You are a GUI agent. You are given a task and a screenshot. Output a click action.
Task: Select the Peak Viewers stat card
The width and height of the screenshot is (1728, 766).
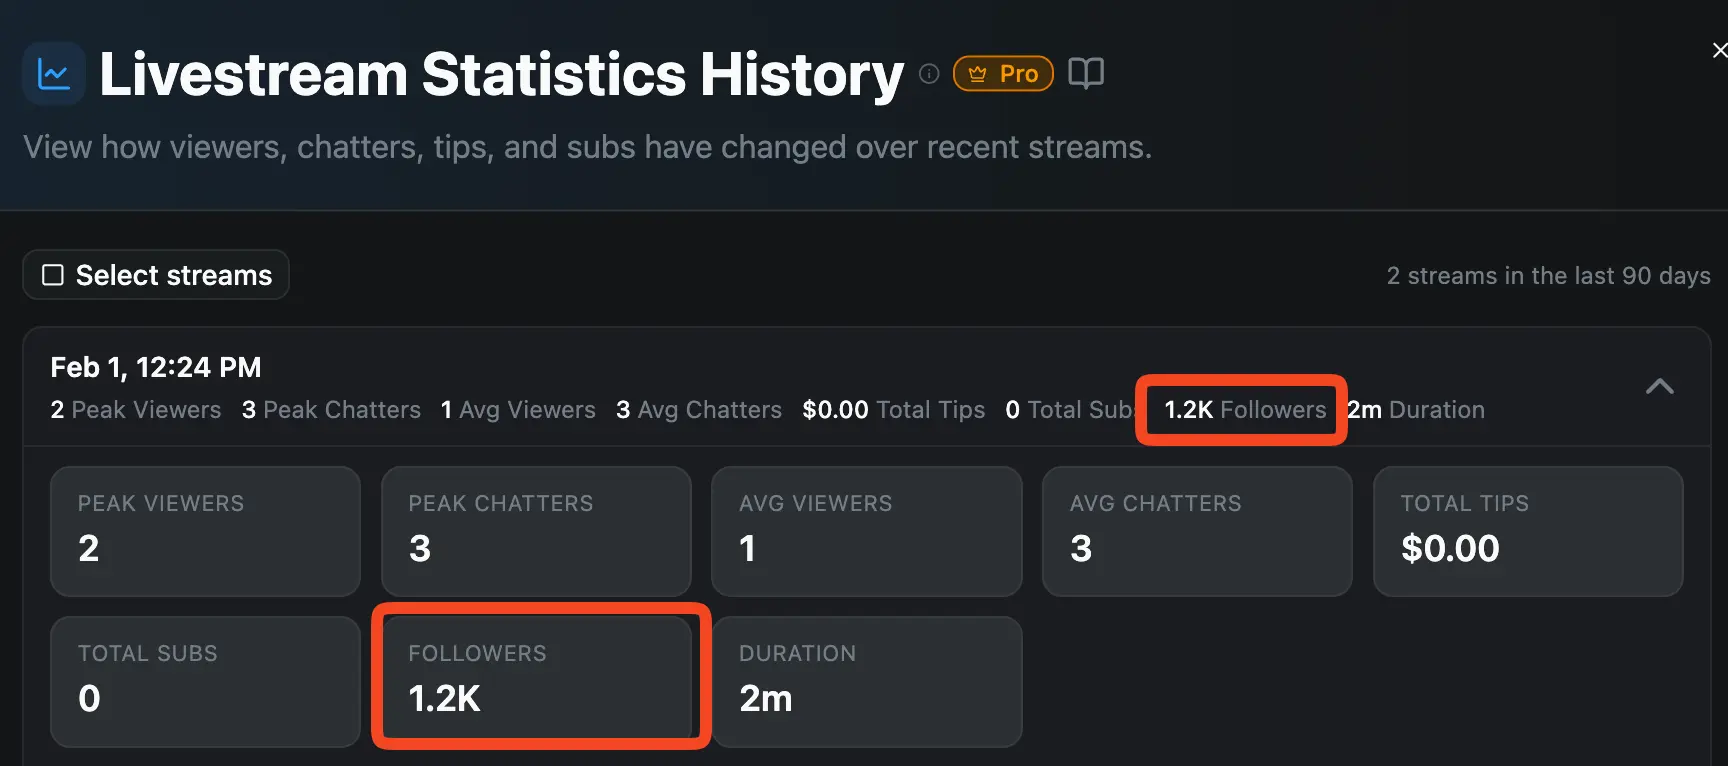pyautogui.click(x=205, y=531)
